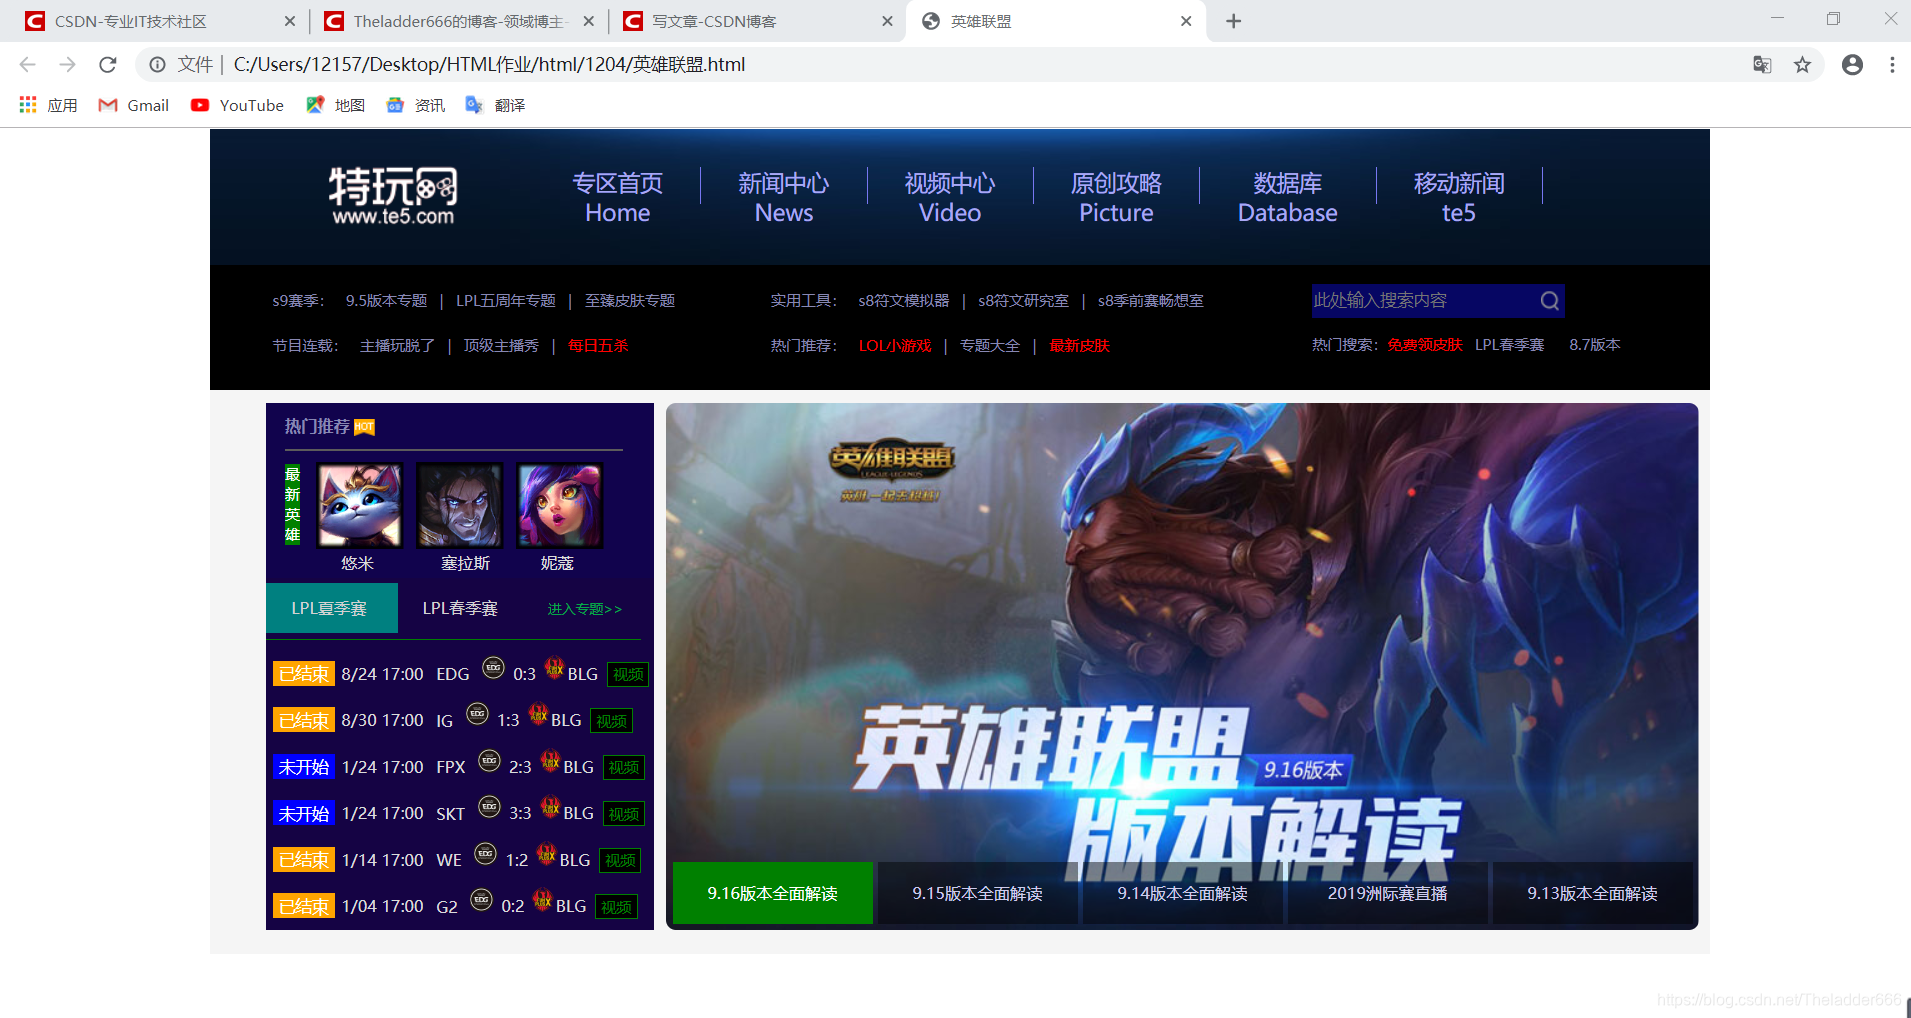Click the 视频 button for IG 1:3 BLG
This screenshot has height=1018, width=1911.
(612, 721)
